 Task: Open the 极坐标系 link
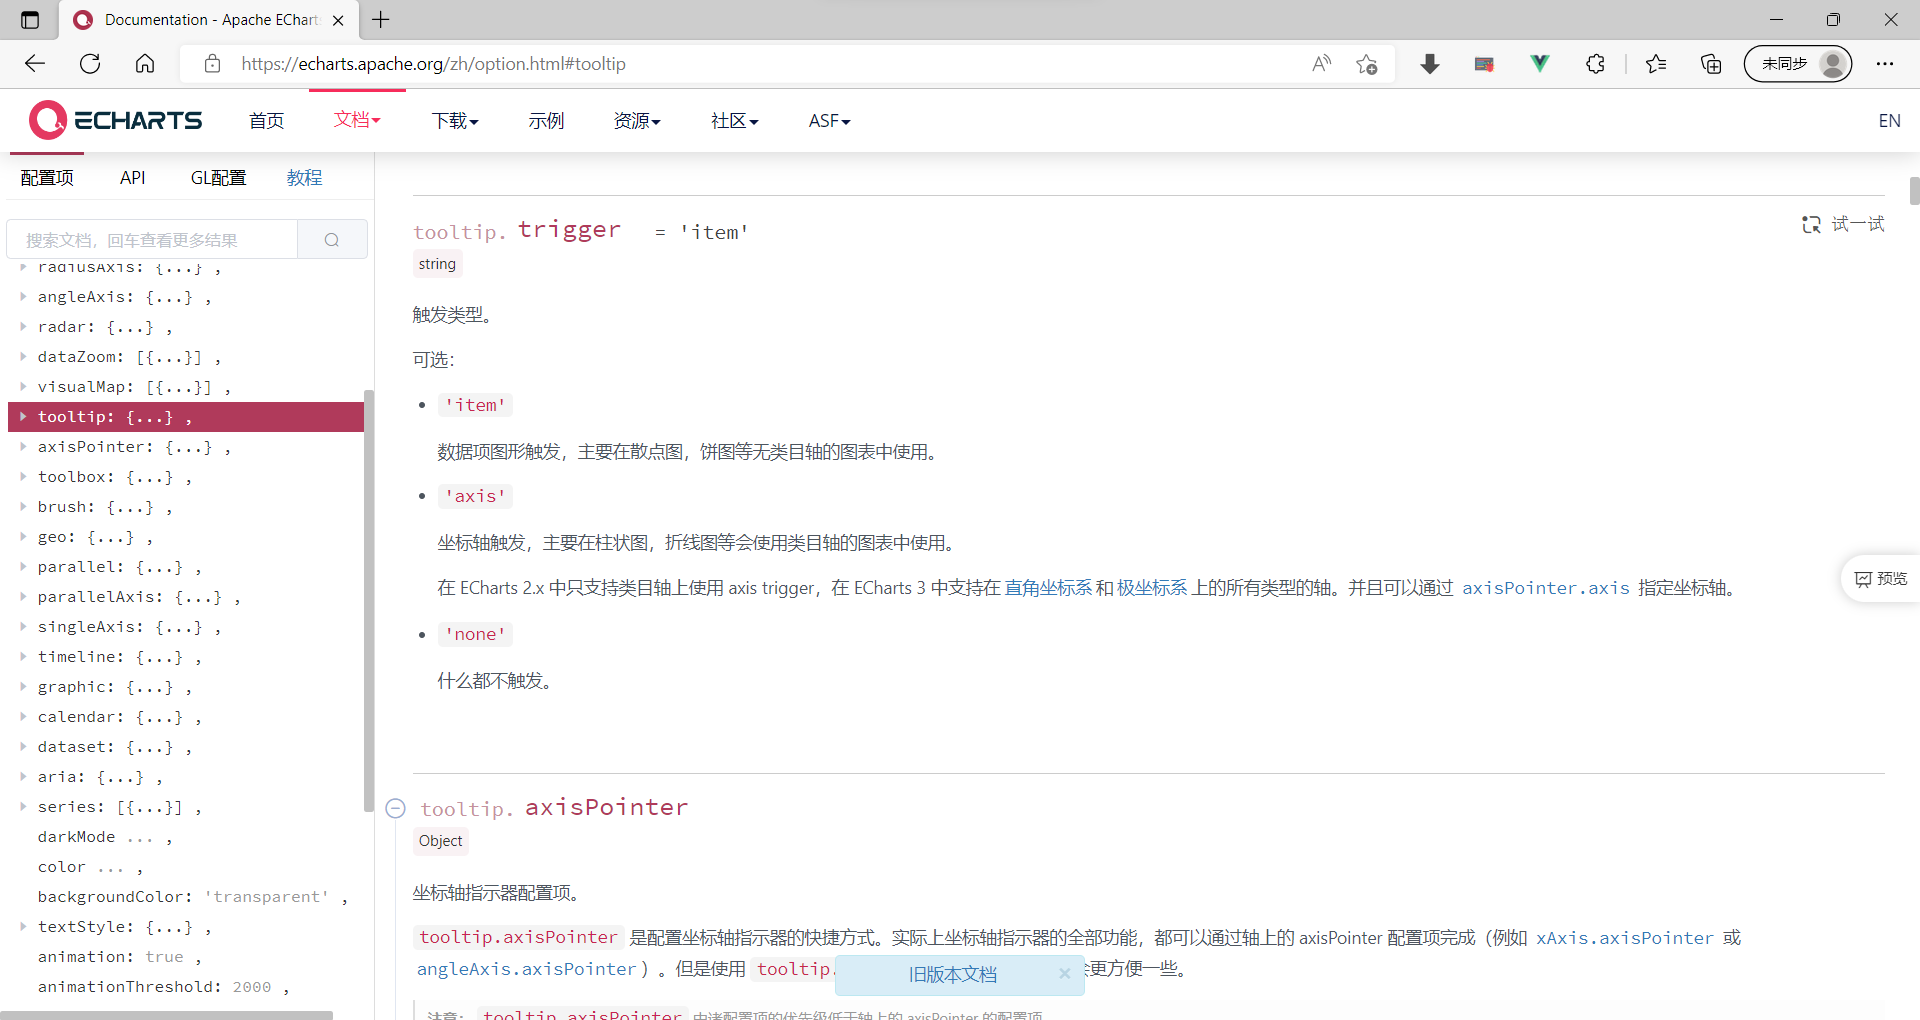coord(1152,588)
